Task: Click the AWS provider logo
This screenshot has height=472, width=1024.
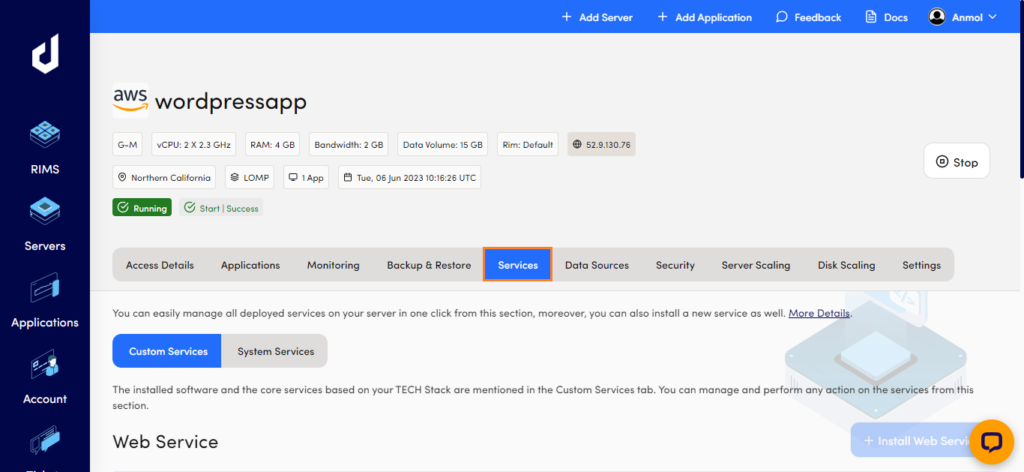Action: [131, 101]
